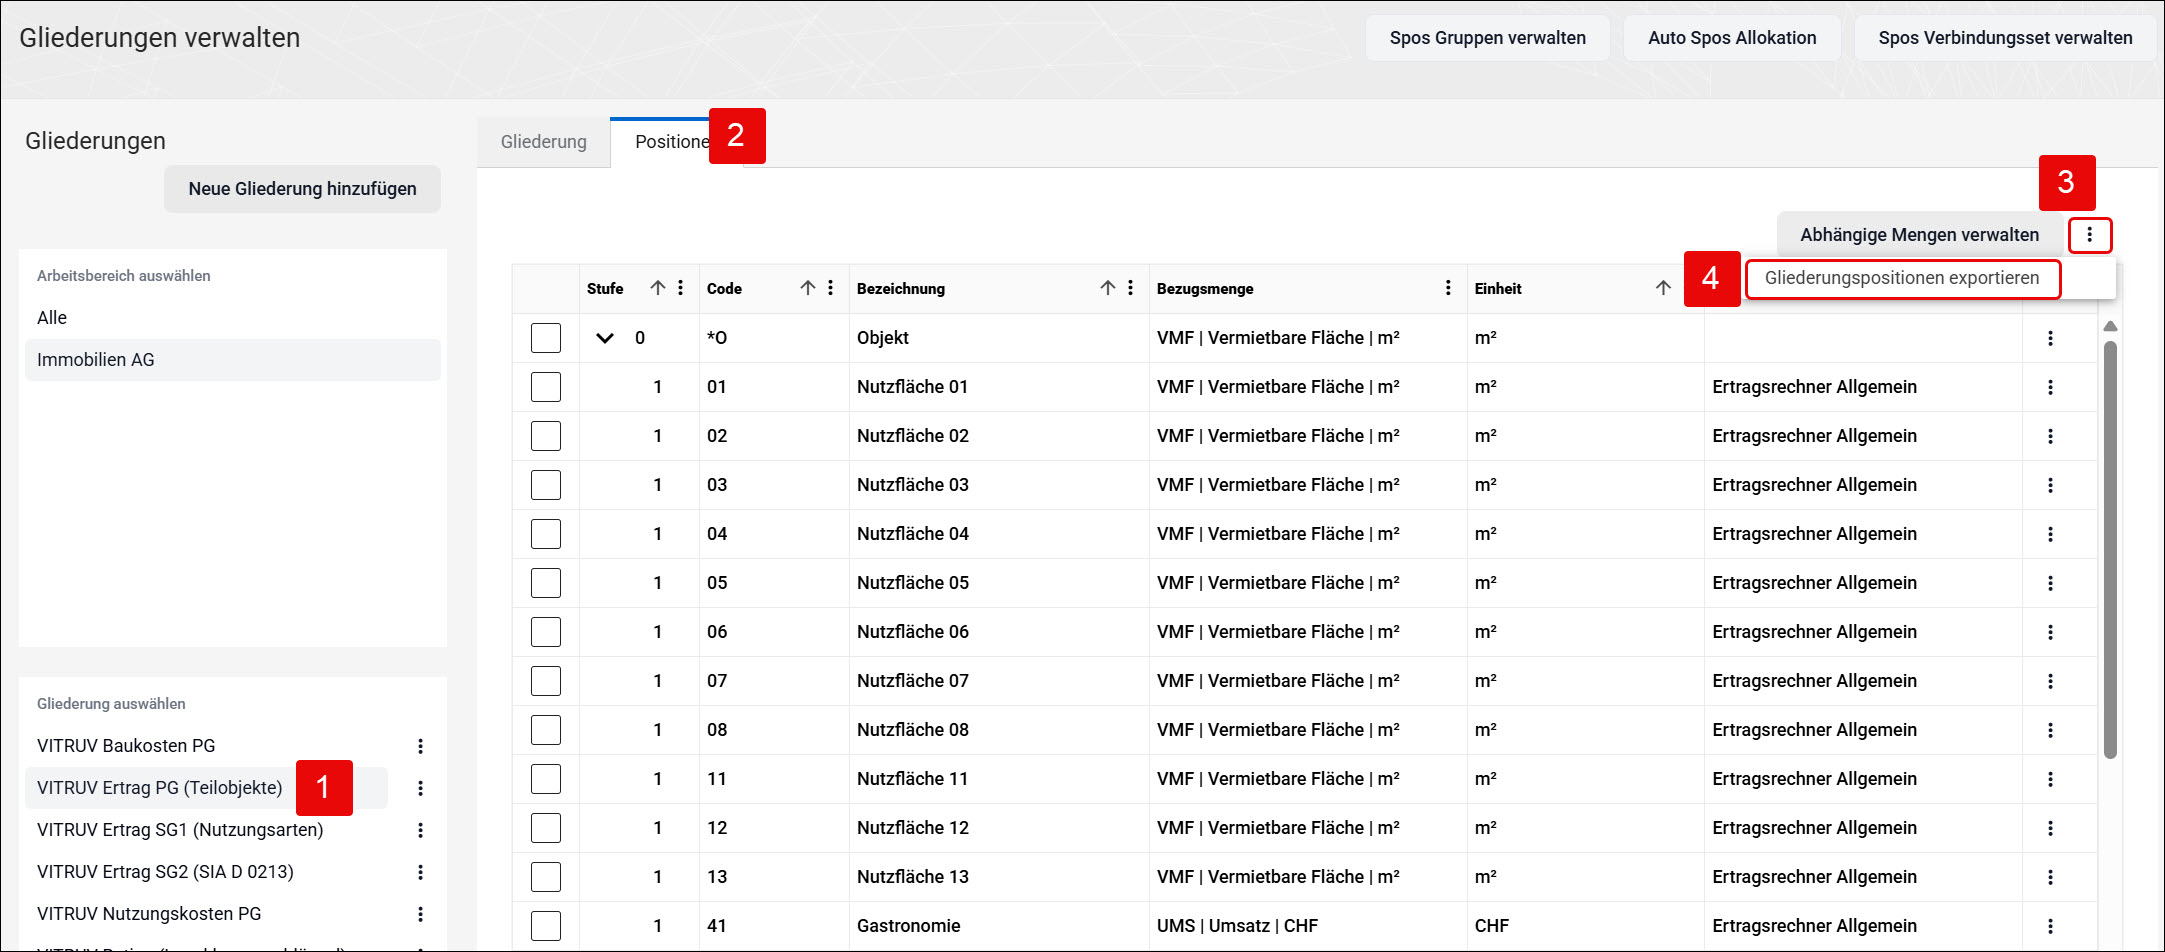Sort by Stufe column arrow

coord(657,288)
